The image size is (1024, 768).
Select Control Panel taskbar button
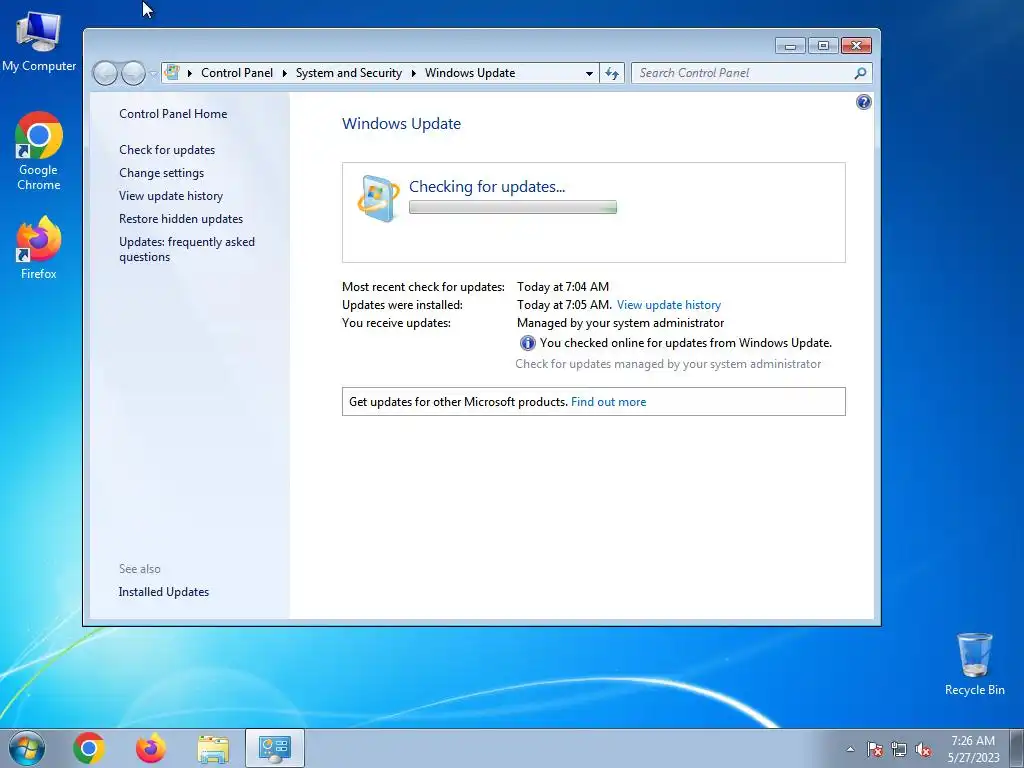(274, 748)
